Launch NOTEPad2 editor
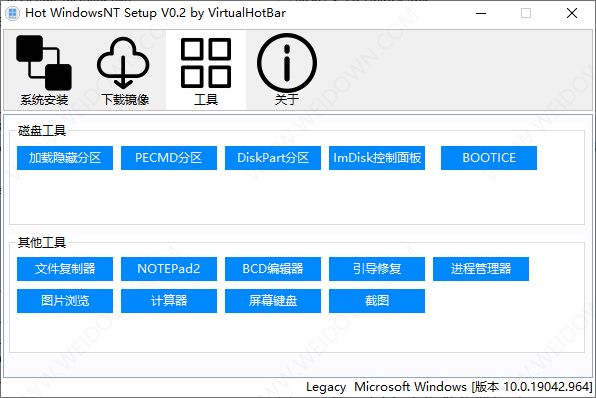596x398 pixels. (169, 269)
